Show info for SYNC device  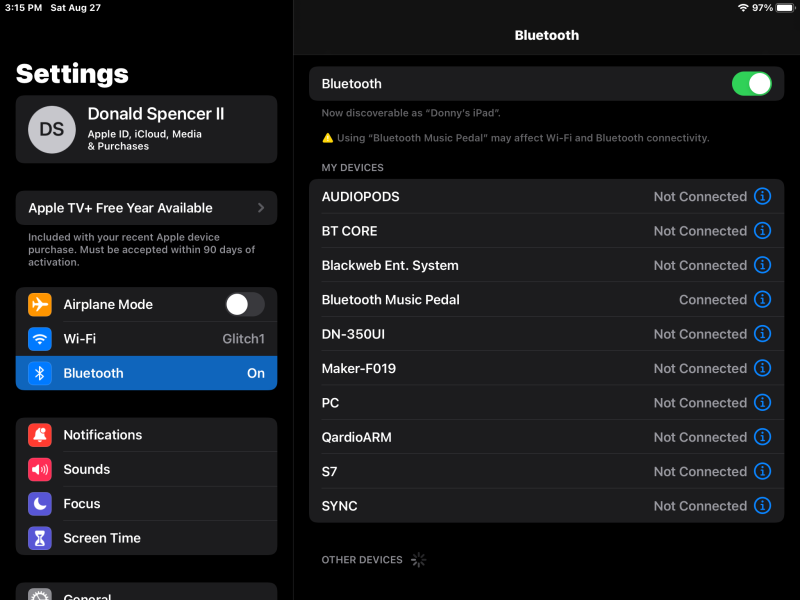tap(762, 506)
